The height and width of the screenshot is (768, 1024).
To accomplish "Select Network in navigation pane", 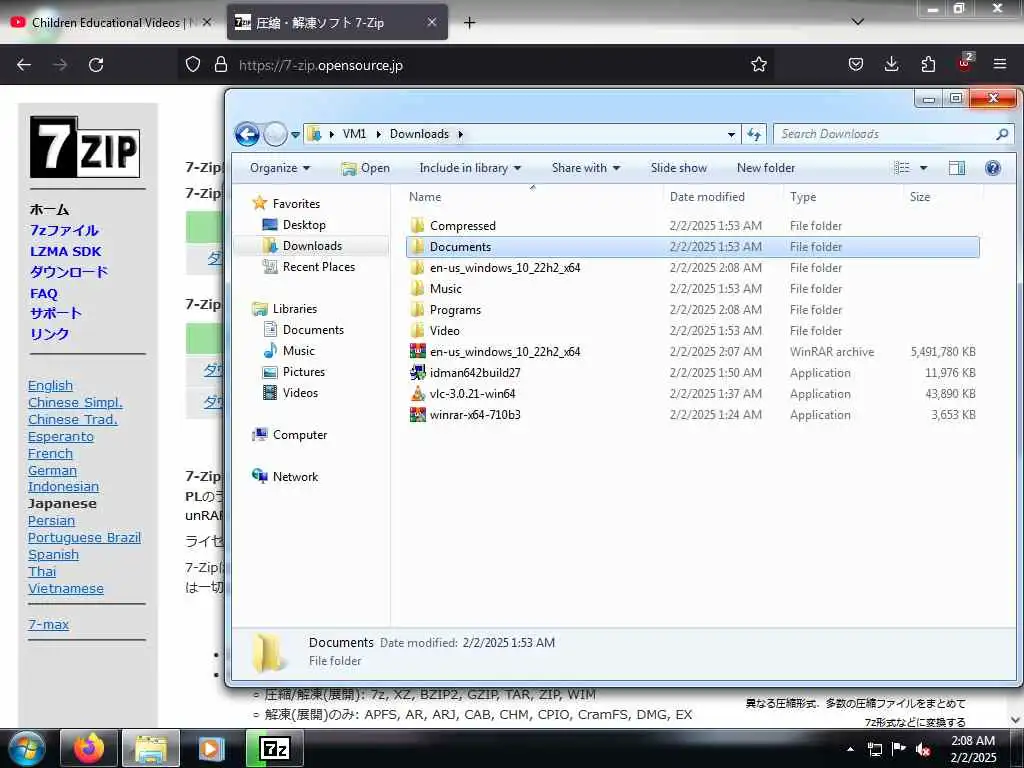I will (x=295, y=477).
